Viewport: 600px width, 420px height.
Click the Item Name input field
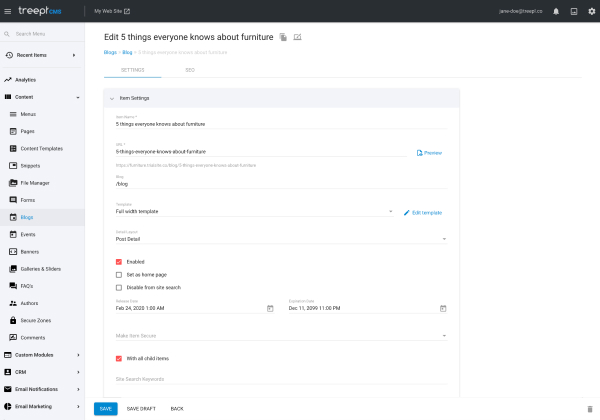click(281, 124)
